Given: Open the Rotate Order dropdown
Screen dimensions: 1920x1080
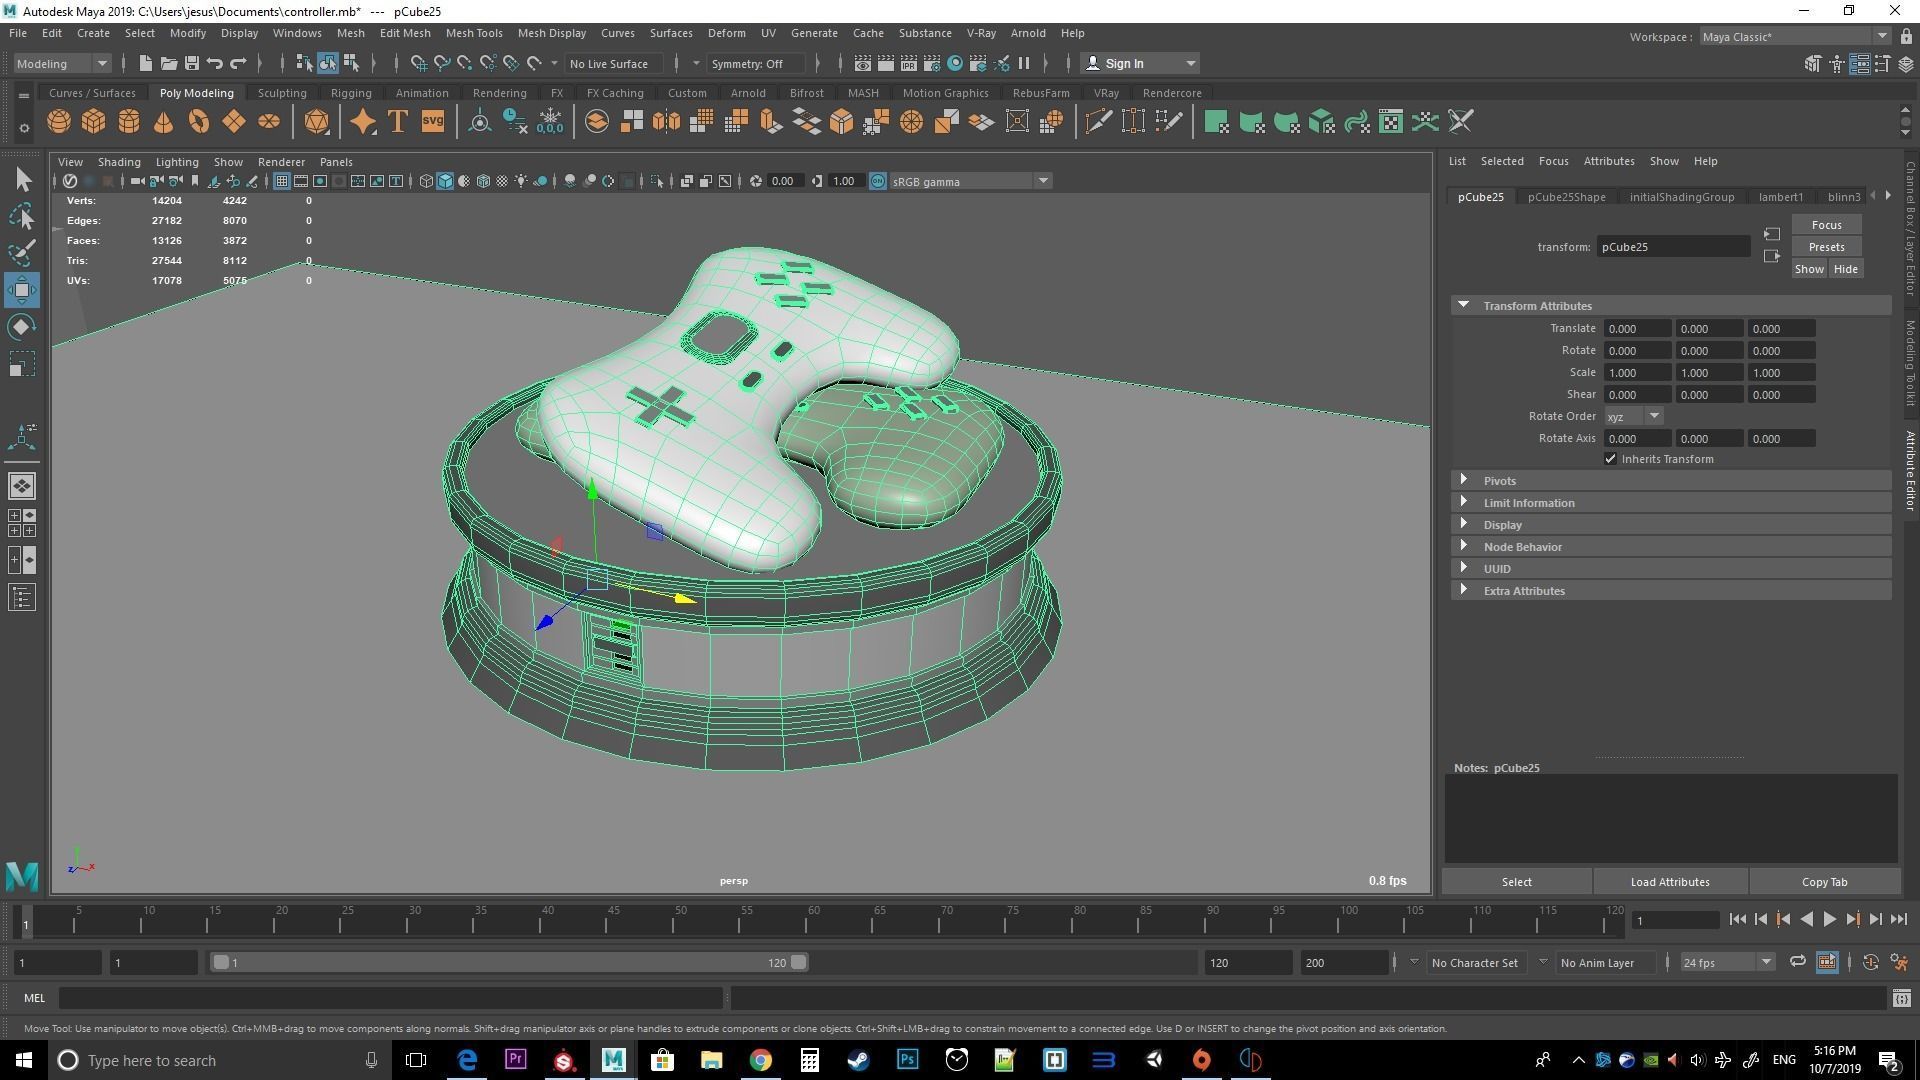Looking at the screenshot, I should (x=1653, y=416).
